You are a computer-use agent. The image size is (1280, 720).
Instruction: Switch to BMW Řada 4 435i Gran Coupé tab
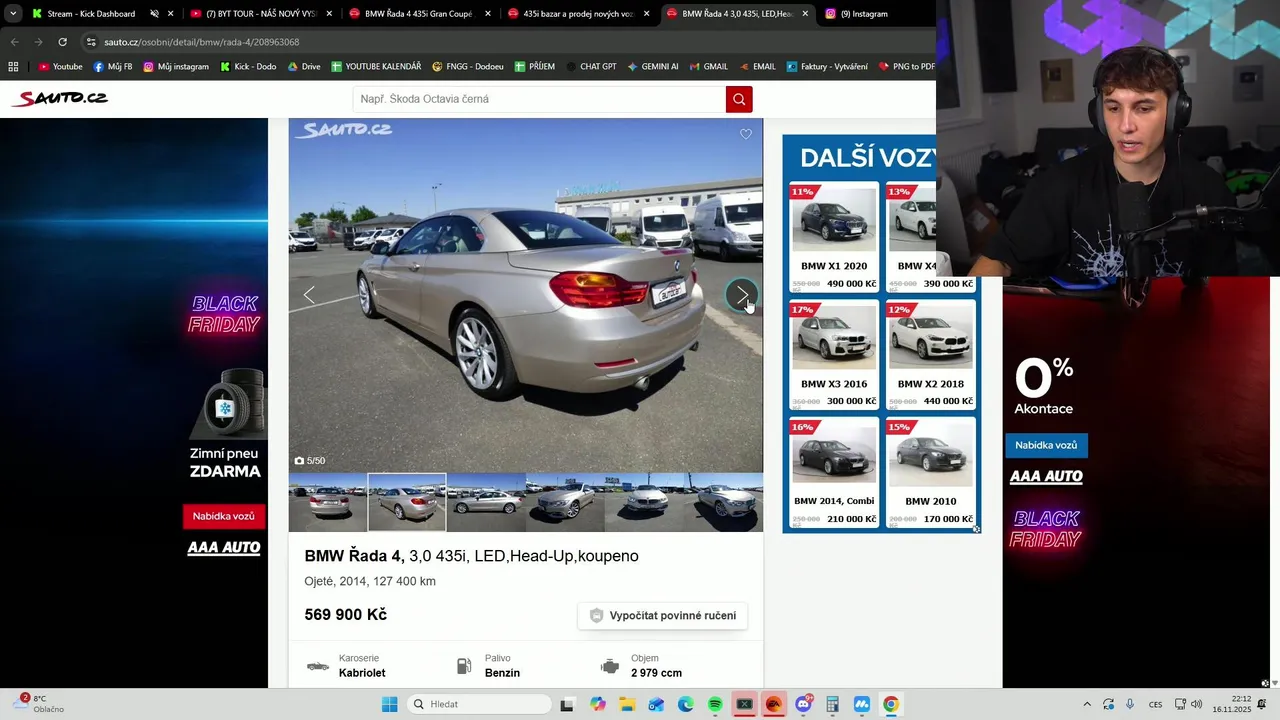tap(418, 14)
